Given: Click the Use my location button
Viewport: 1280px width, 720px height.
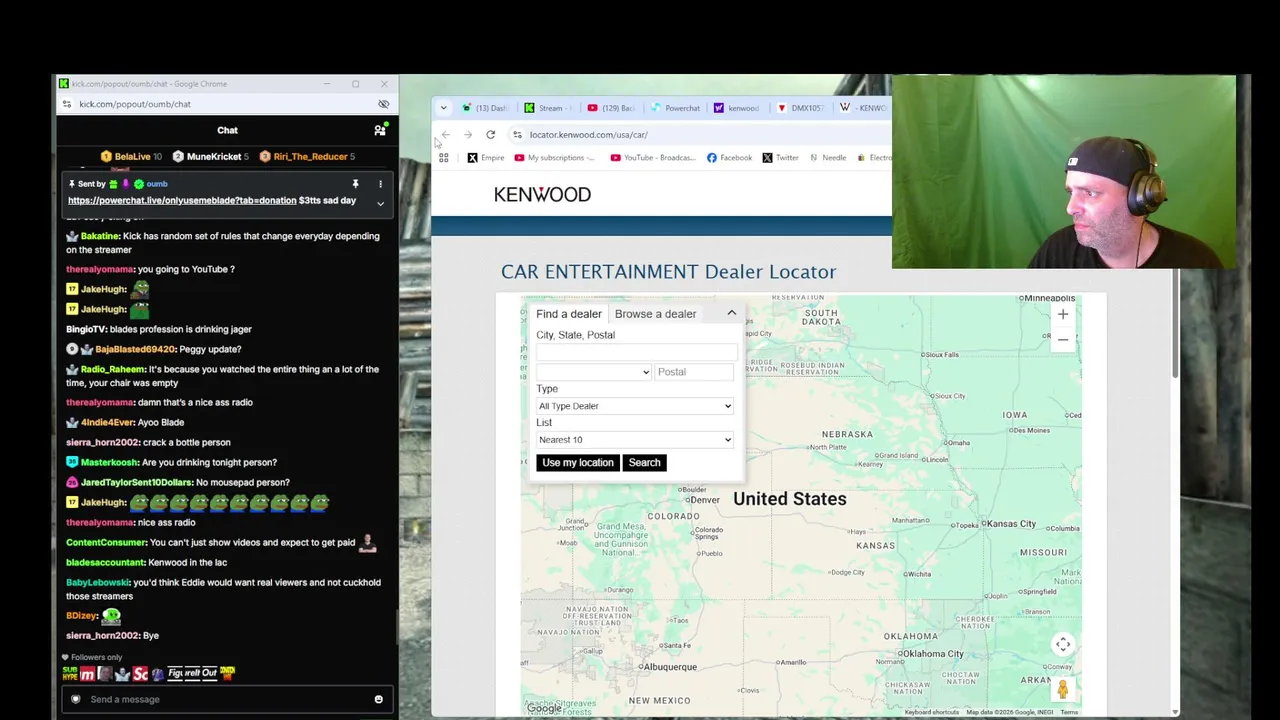Looking at the screenshot, I should click(x=578, y=463).
